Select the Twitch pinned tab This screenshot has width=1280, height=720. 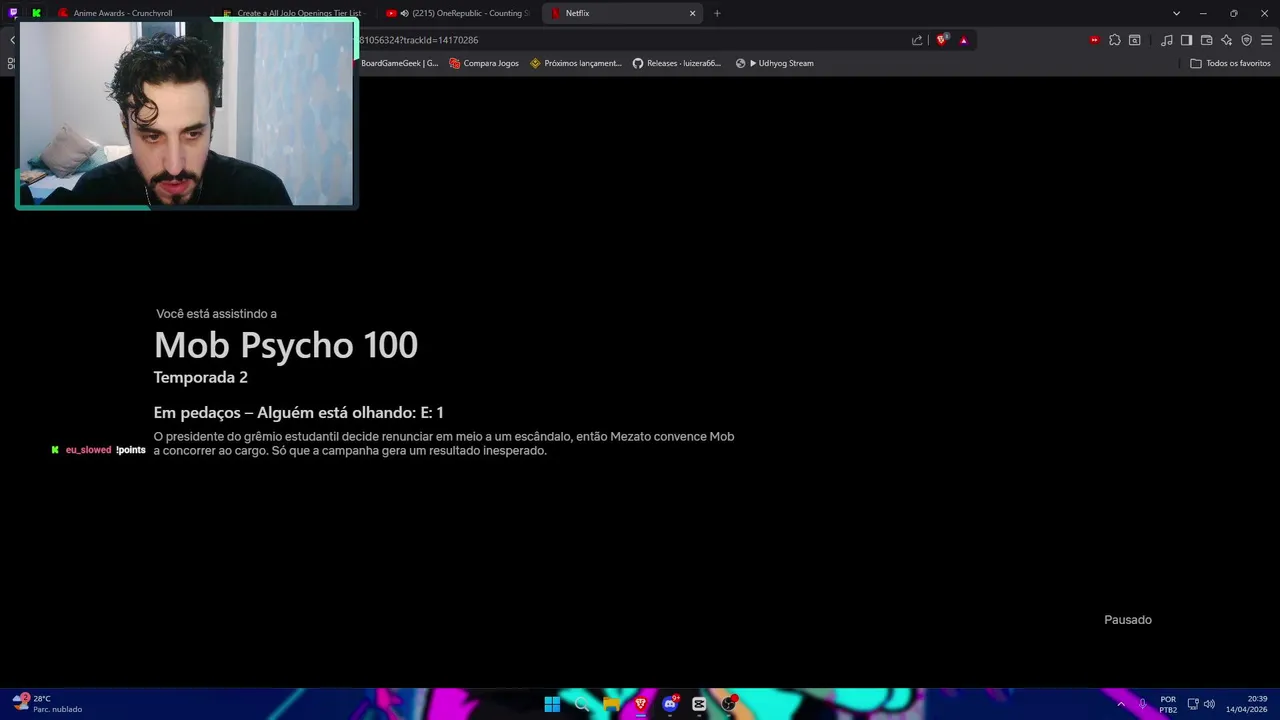13,13
